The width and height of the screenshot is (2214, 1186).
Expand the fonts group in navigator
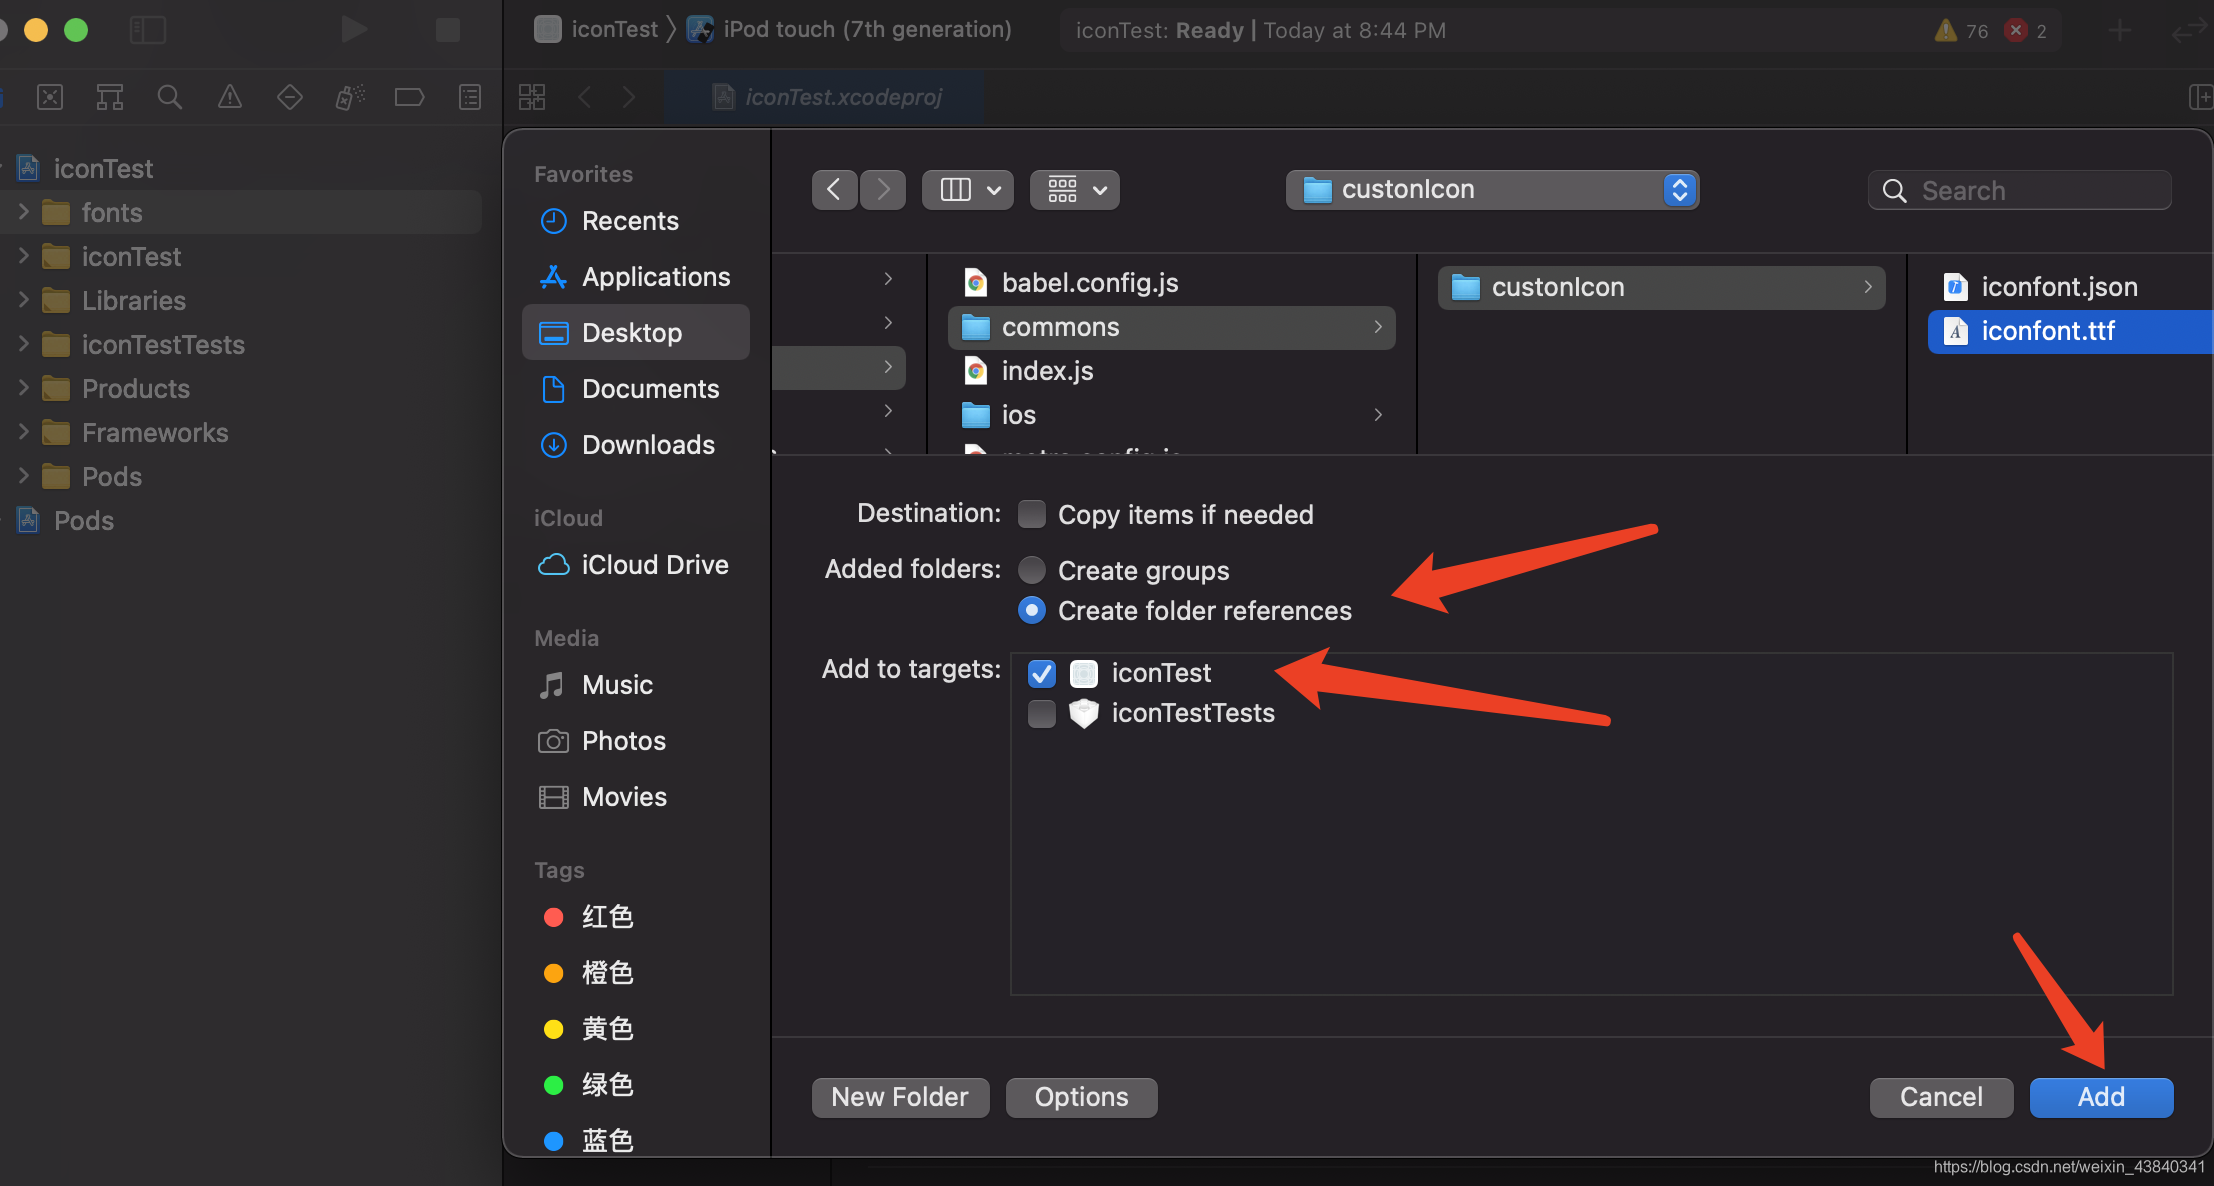[24, 212]
